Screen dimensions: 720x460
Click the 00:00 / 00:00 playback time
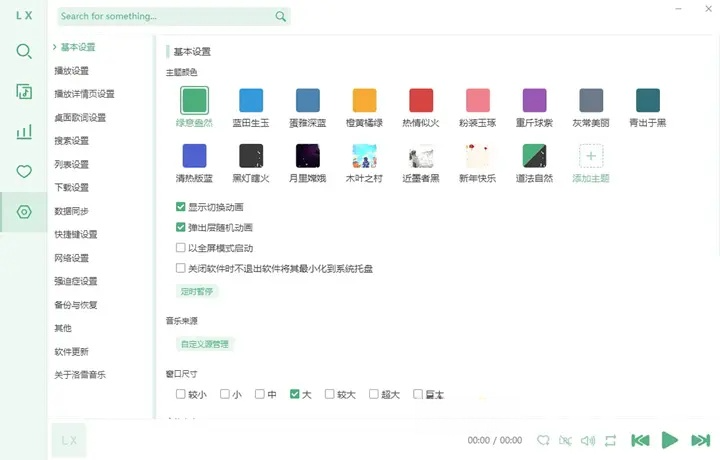tap(495, 441)
